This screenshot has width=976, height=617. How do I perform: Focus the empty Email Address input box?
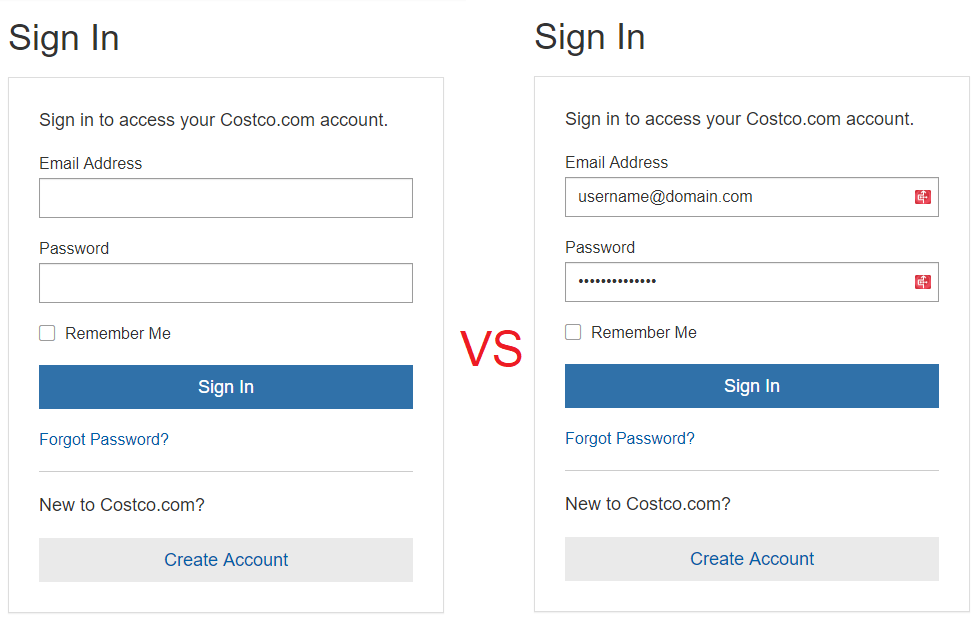226,198
